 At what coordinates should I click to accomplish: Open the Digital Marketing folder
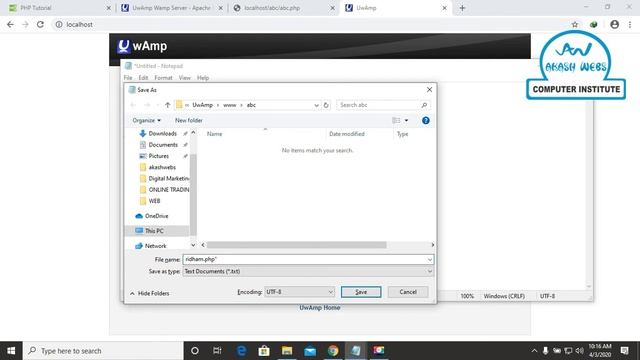(168, 178)
